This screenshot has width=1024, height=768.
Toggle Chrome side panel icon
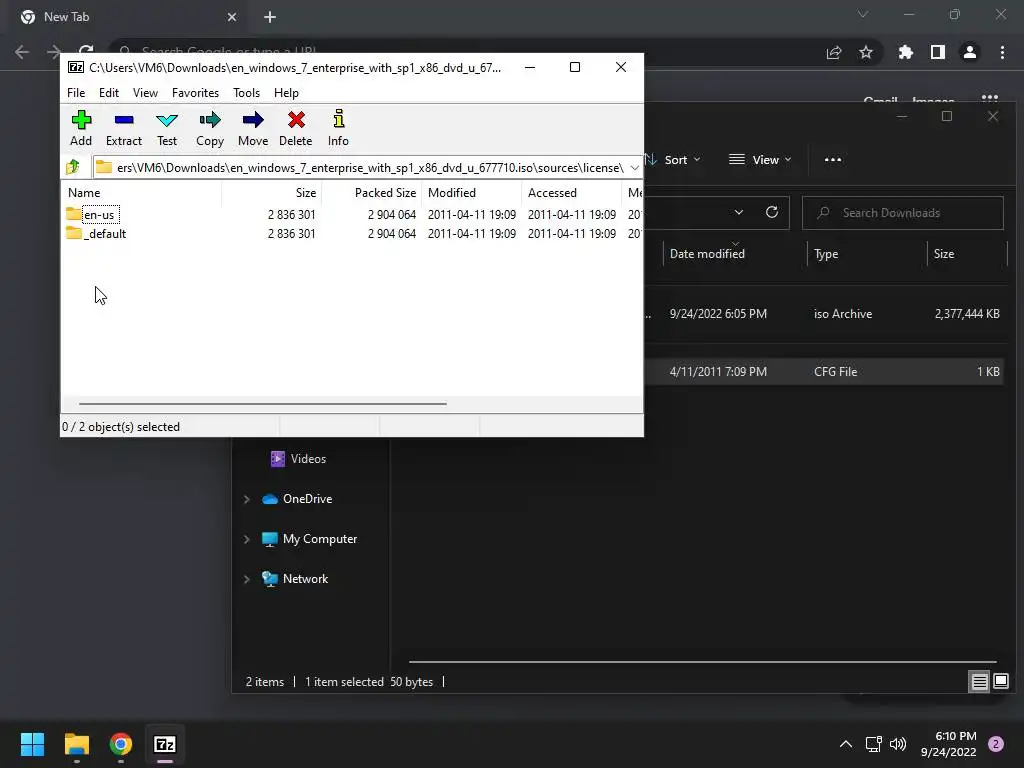938,52
